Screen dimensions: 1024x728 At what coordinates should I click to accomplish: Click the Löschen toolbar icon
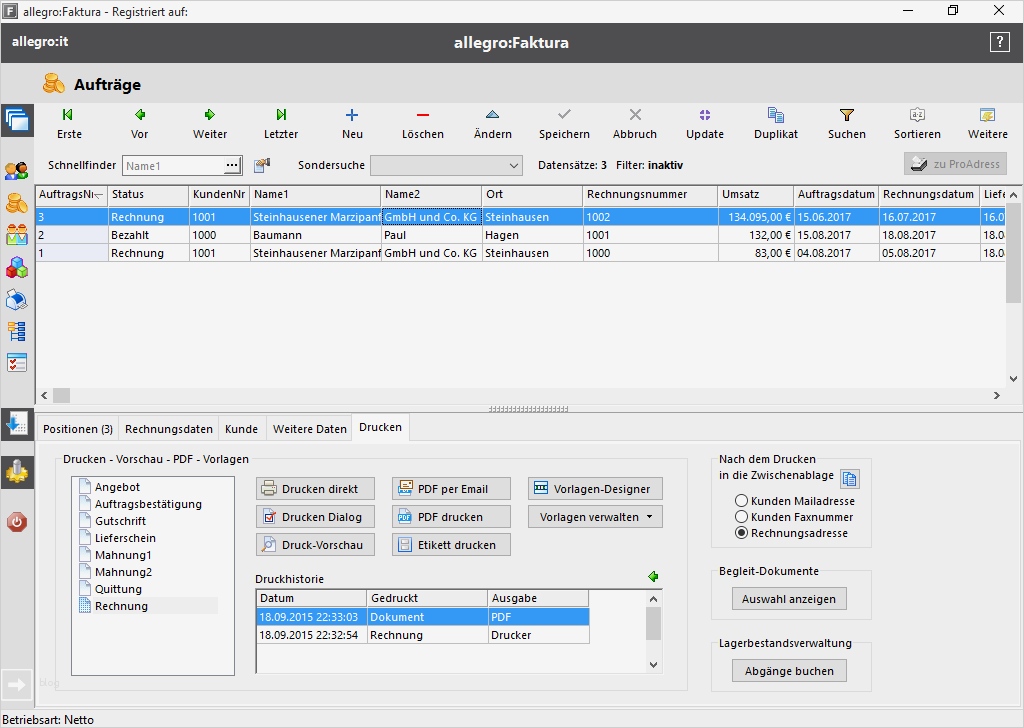(x=422, y=116)
